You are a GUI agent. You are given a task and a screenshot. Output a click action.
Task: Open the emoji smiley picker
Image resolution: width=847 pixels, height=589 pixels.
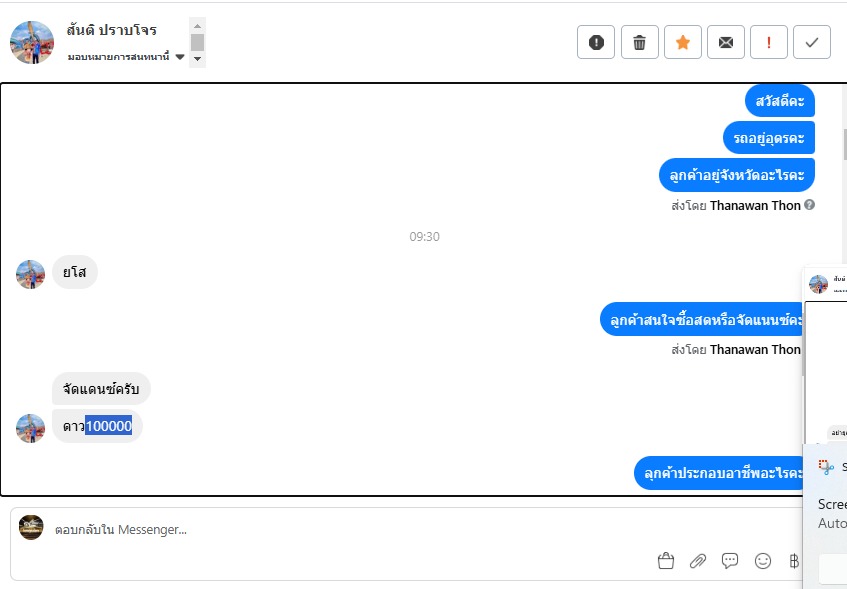pos(763,561)
